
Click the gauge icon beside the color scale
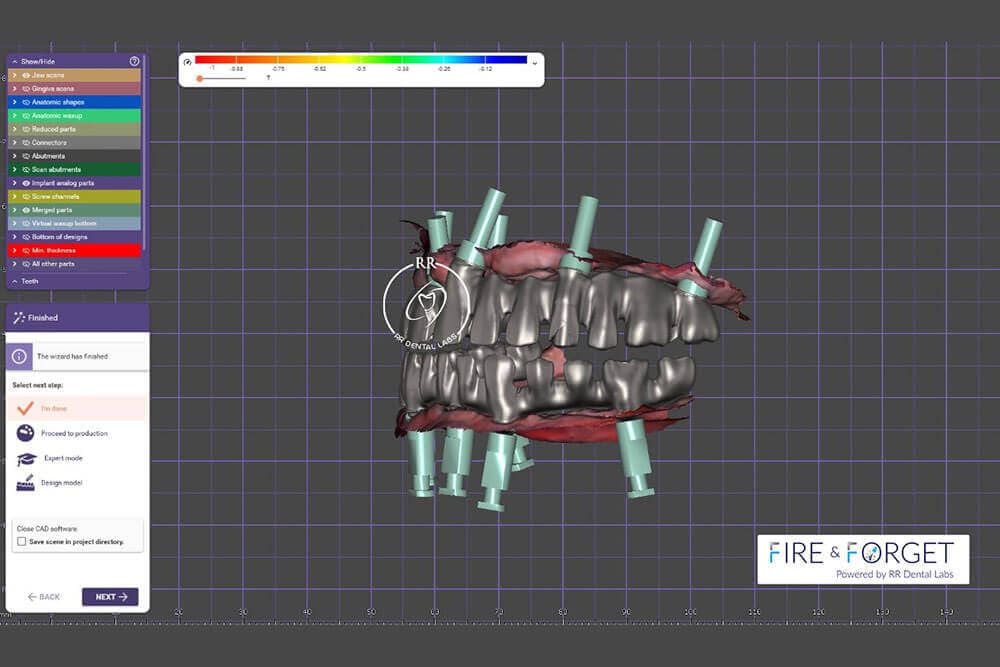(x=187, y=61)
